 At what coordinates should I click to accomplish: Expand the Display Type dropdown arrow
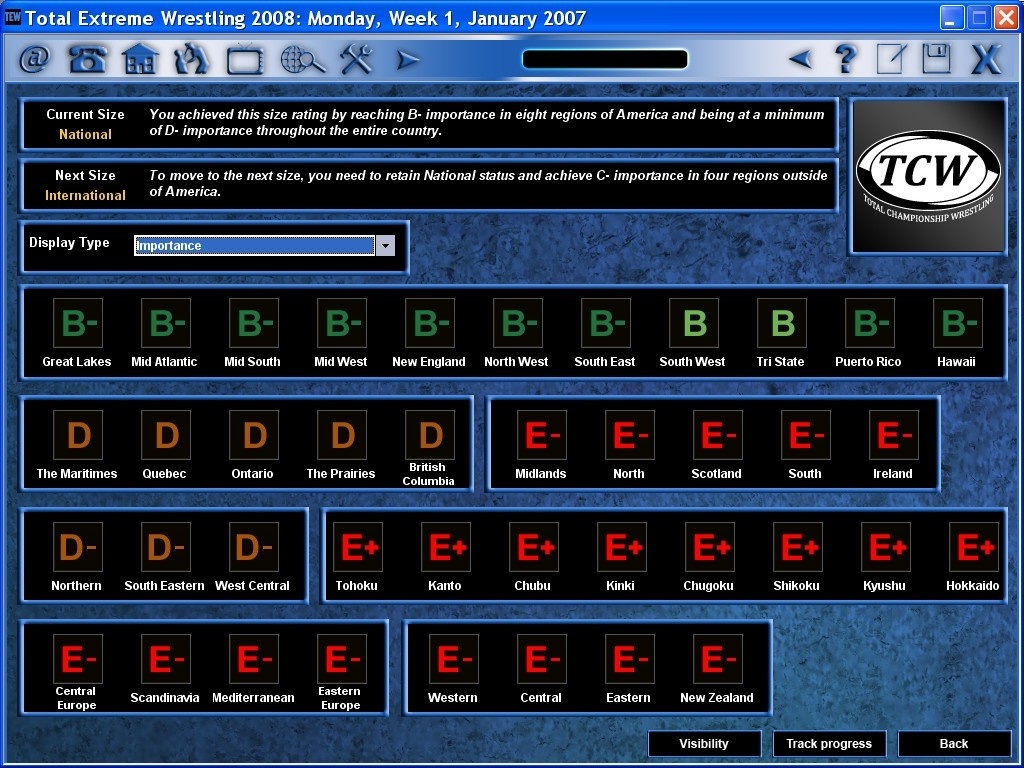[x=385, y=246]
